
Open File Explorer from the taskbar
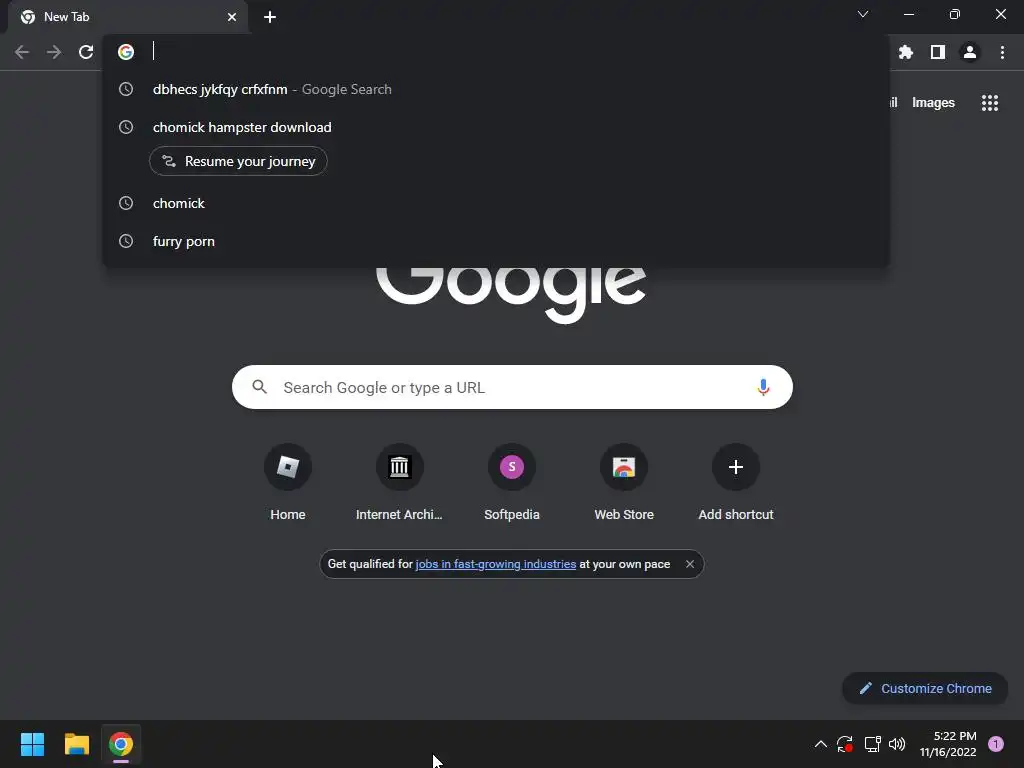76,744
